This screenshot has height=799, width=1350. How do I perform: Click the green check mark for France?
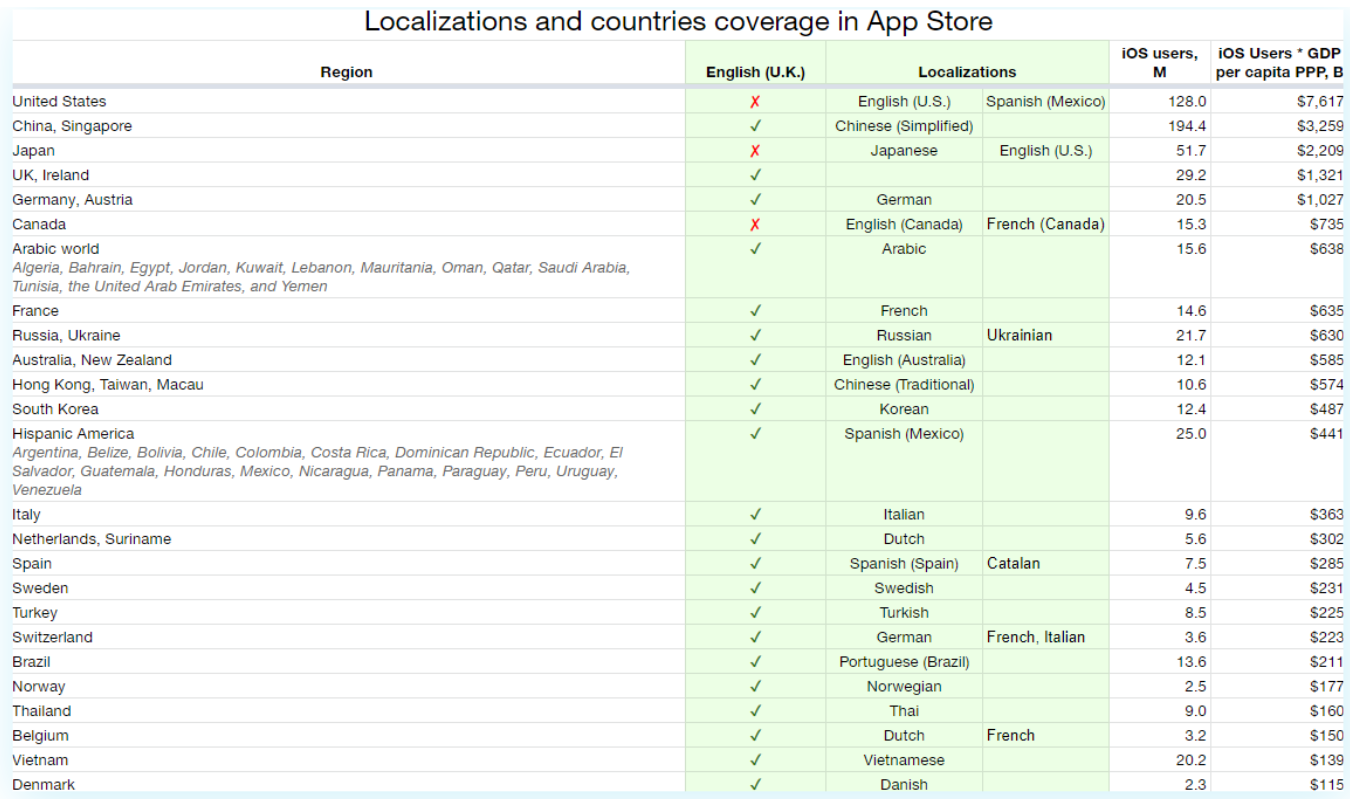point(755,311)
